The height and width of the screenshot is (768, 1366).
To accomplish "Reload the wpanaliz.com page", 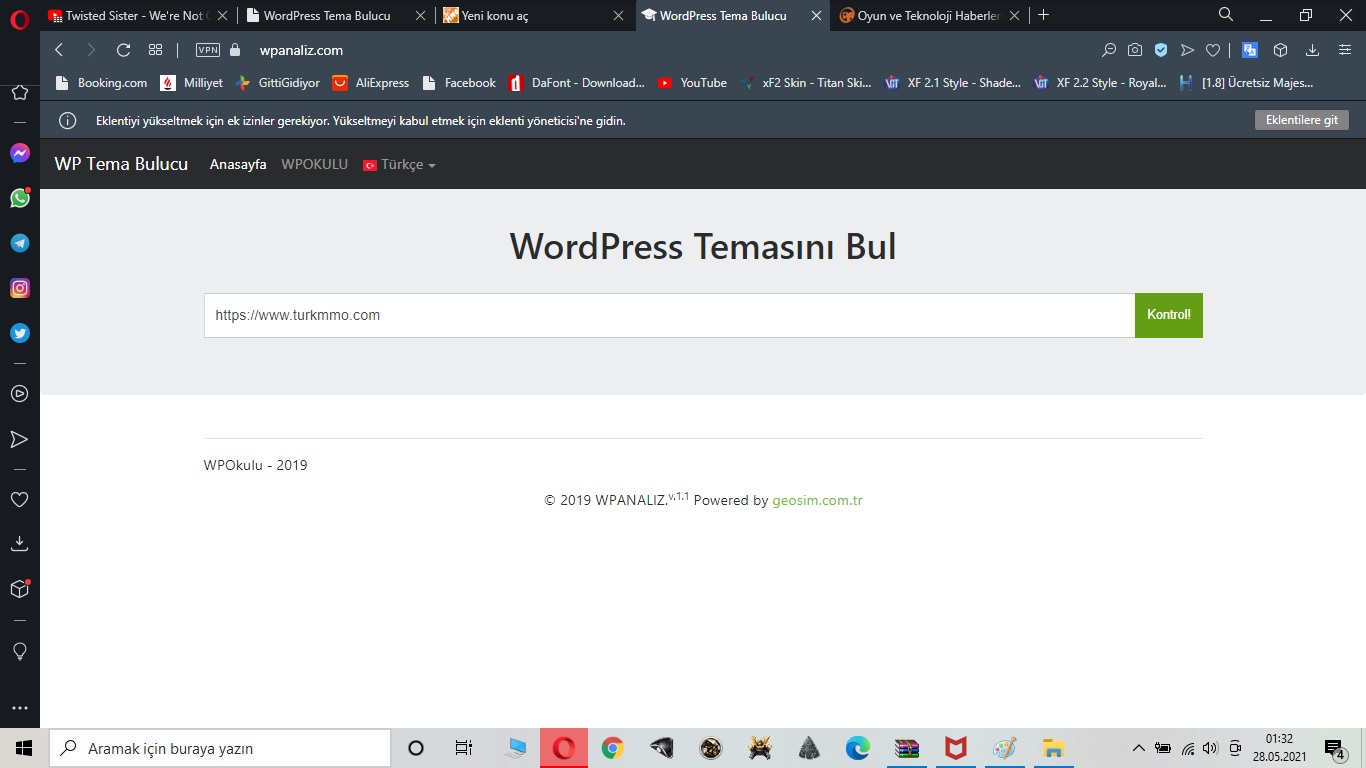I will coord(123,50).
